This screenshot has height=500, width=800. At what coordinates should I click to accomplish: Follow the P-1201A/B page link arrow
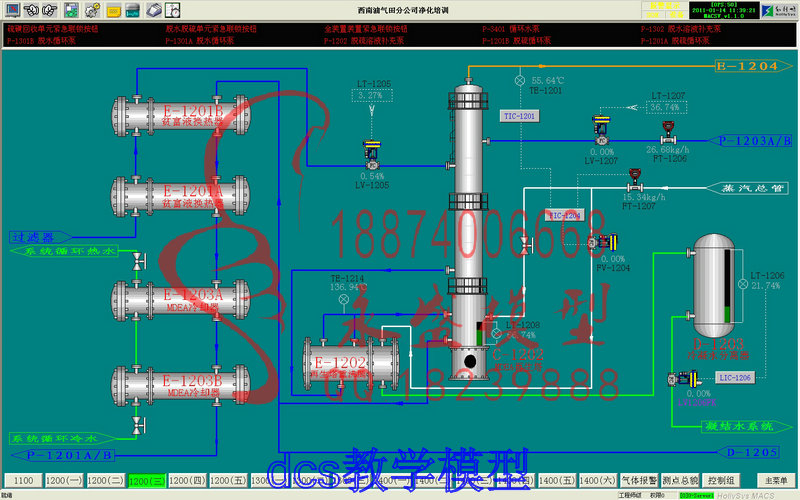coord(64,455)
